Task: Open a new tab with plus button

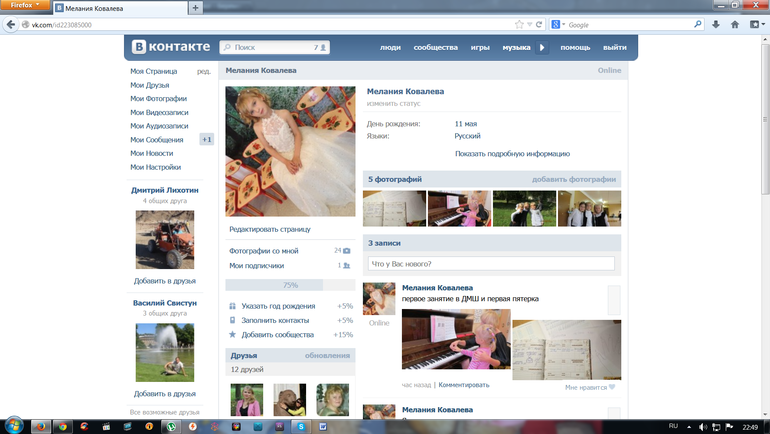Action: click(195, 8)
